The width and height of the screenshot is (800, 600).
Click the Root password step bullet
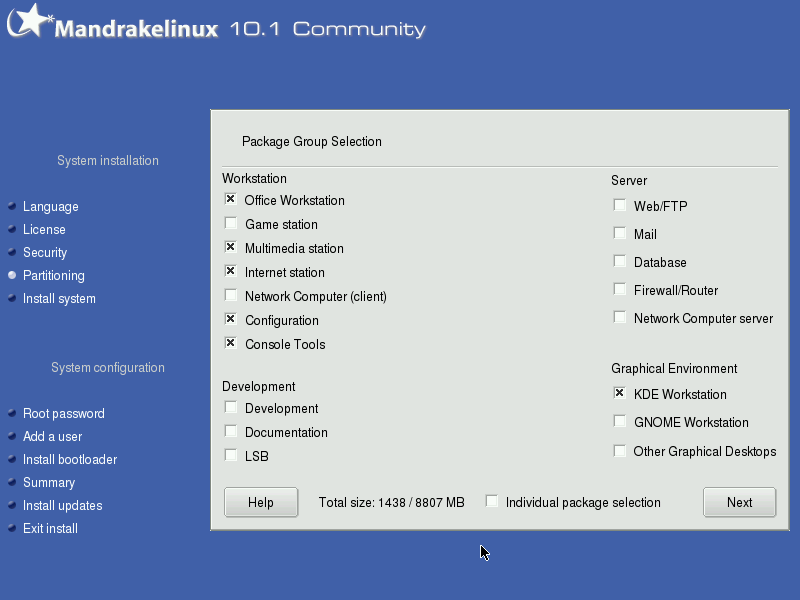click(12, 413)
